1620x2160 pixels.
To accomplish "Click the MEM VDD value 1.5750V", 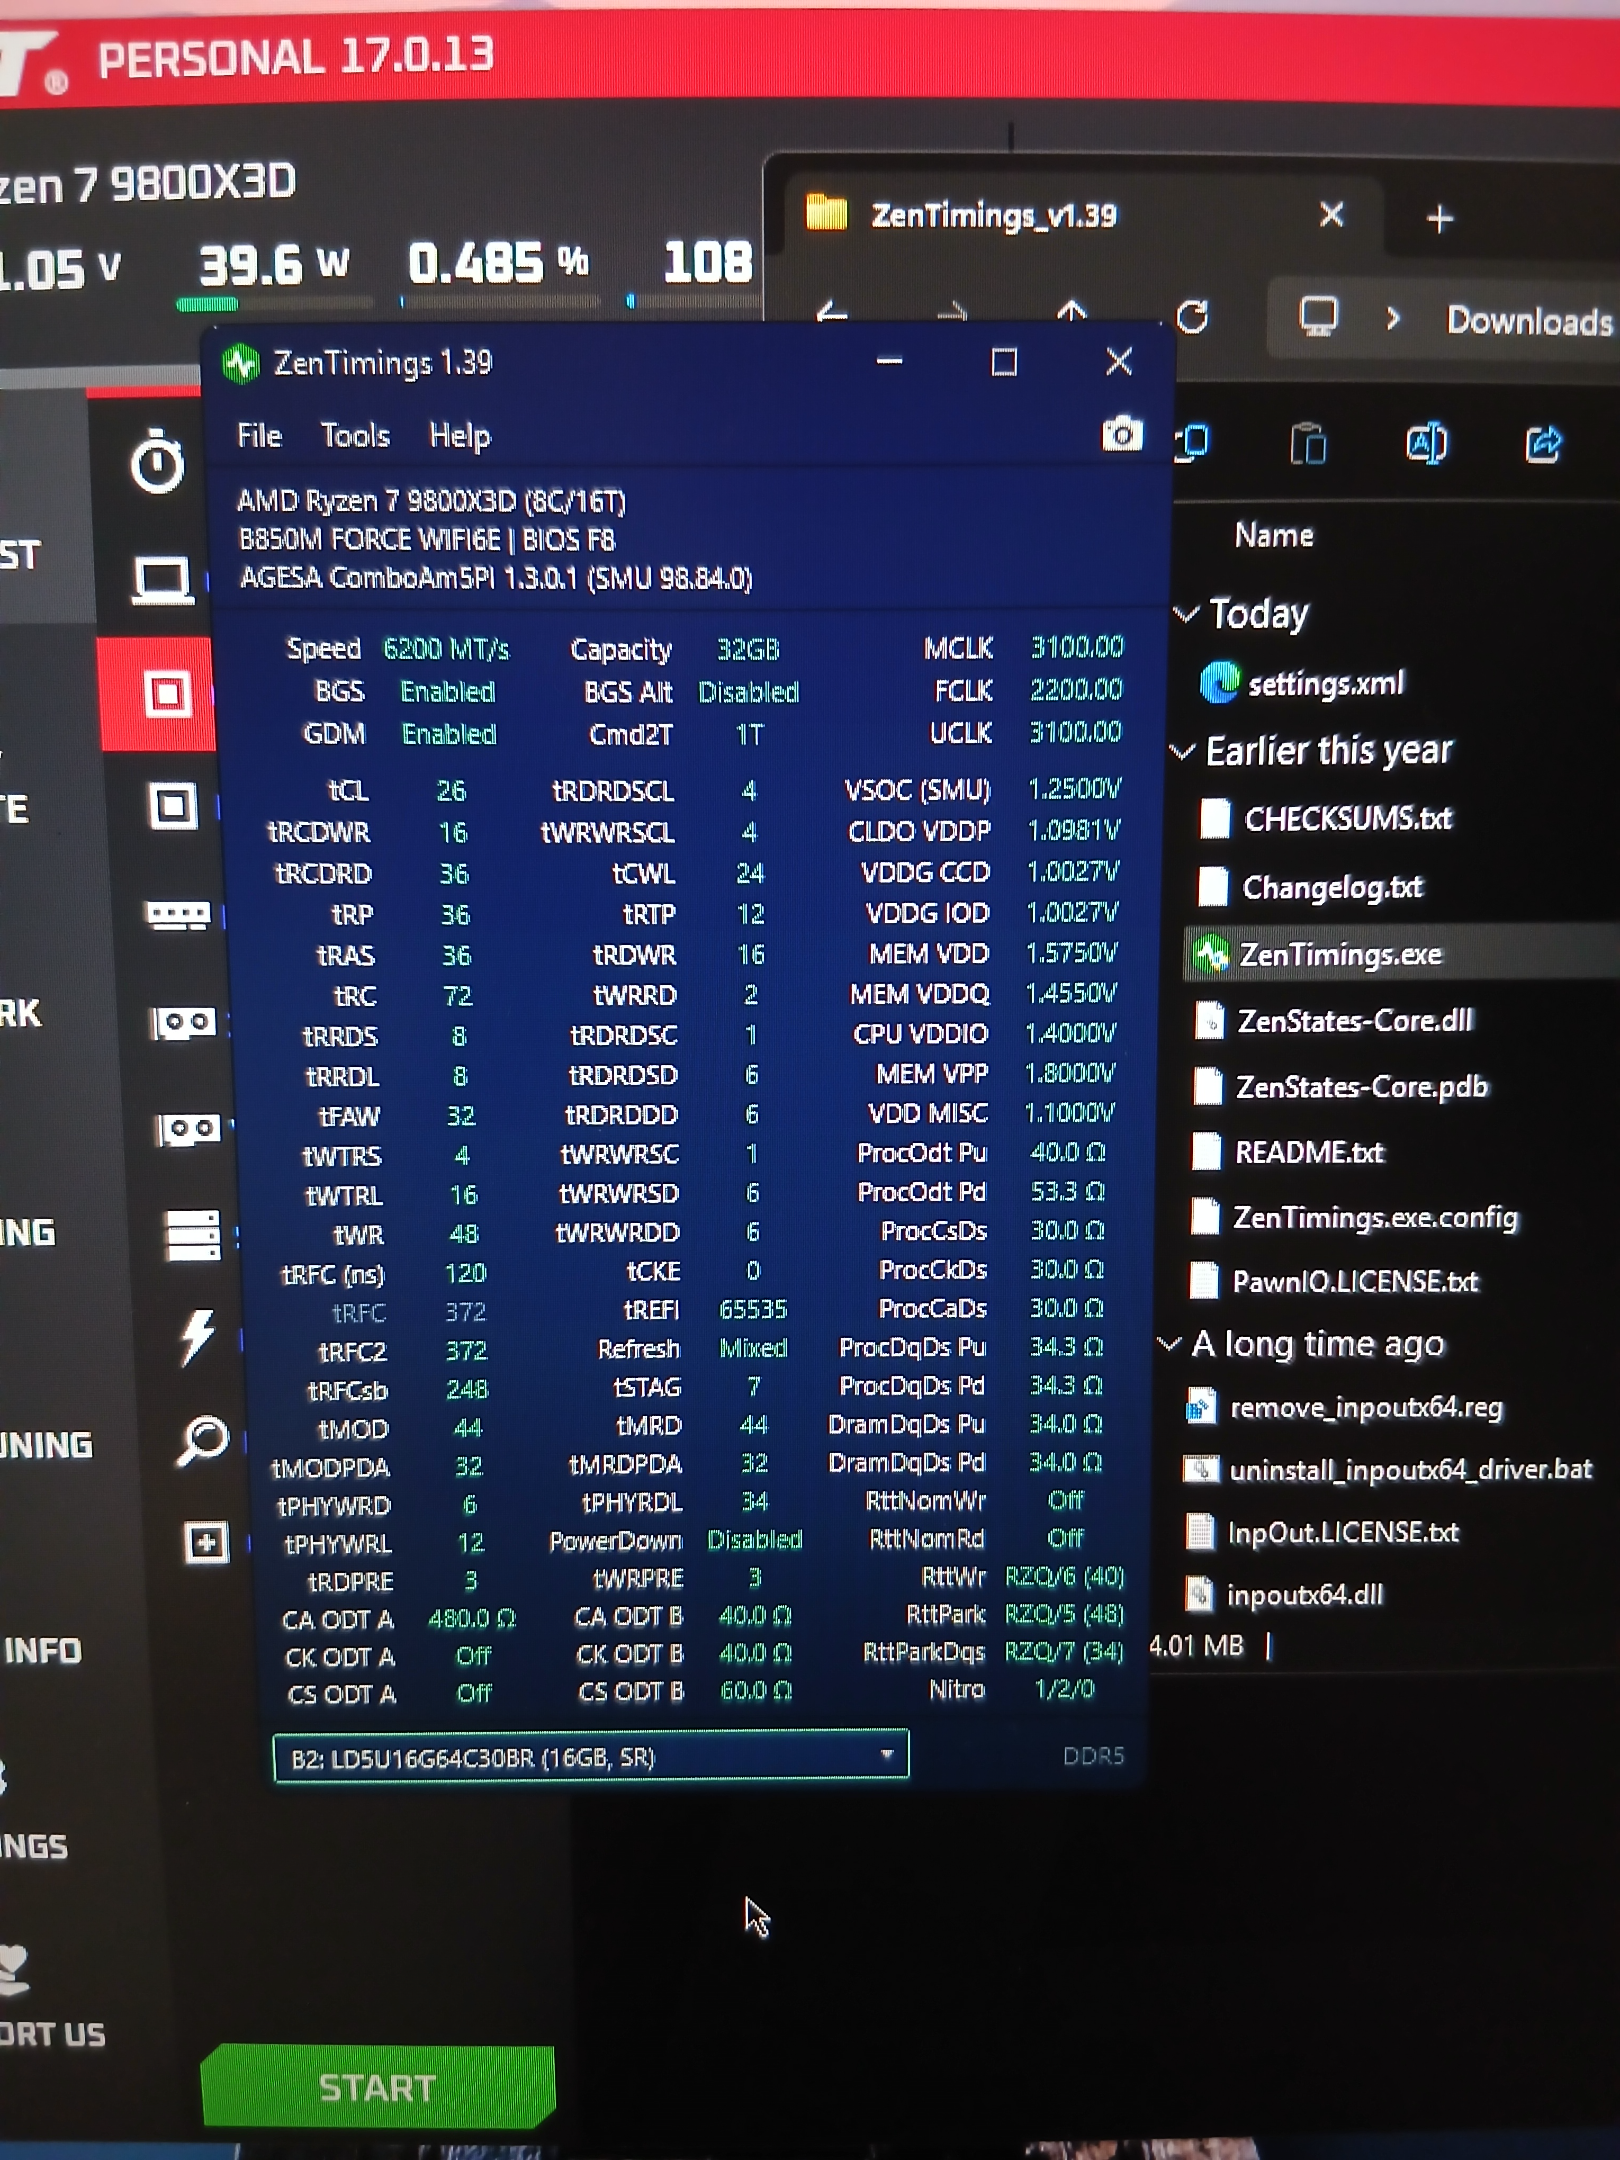I will pos(1071,953).
